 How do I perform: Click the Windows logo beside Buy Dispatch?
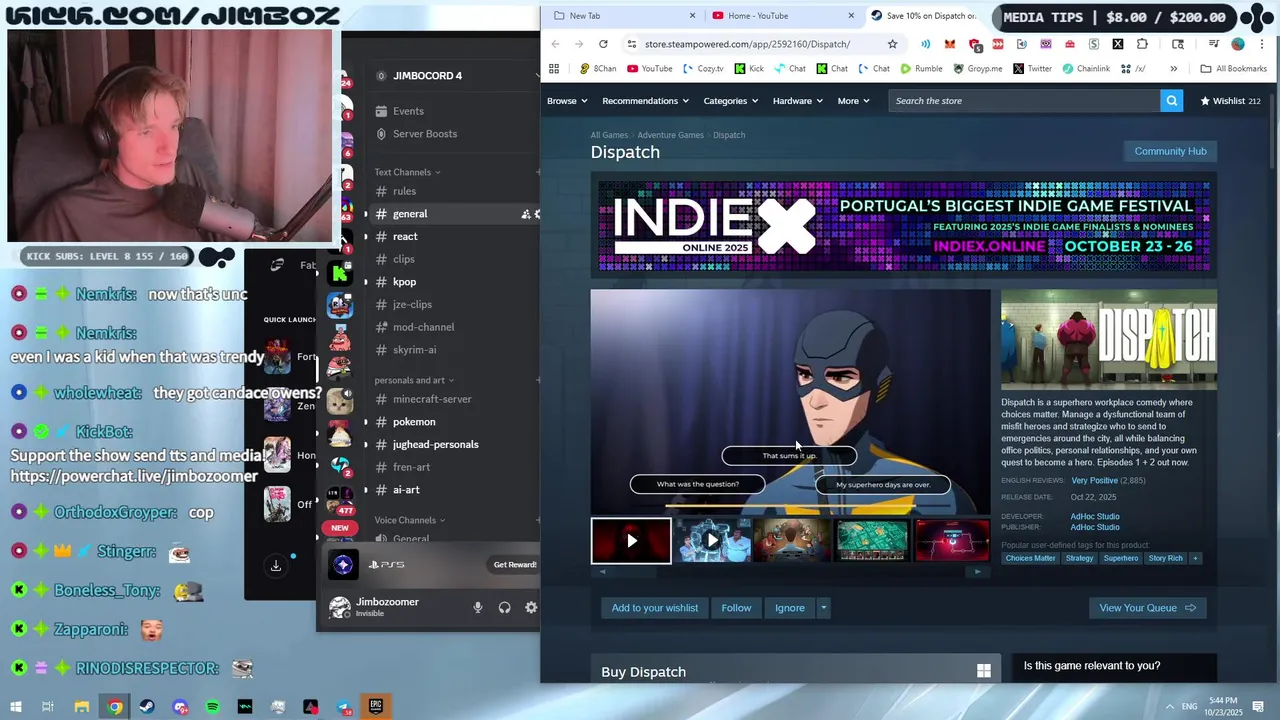point(984,671)
